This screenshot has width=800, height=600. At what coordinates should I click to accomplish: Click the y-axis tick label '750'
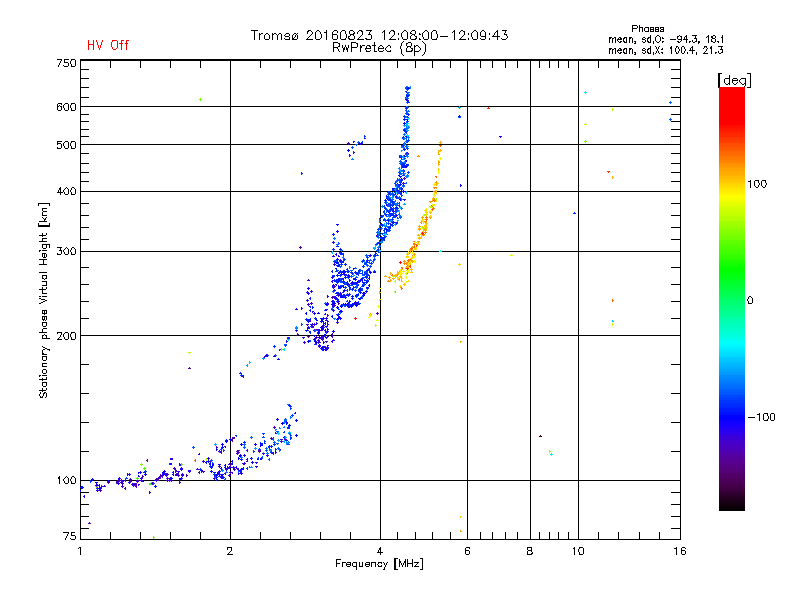click(x=66, y=63)
